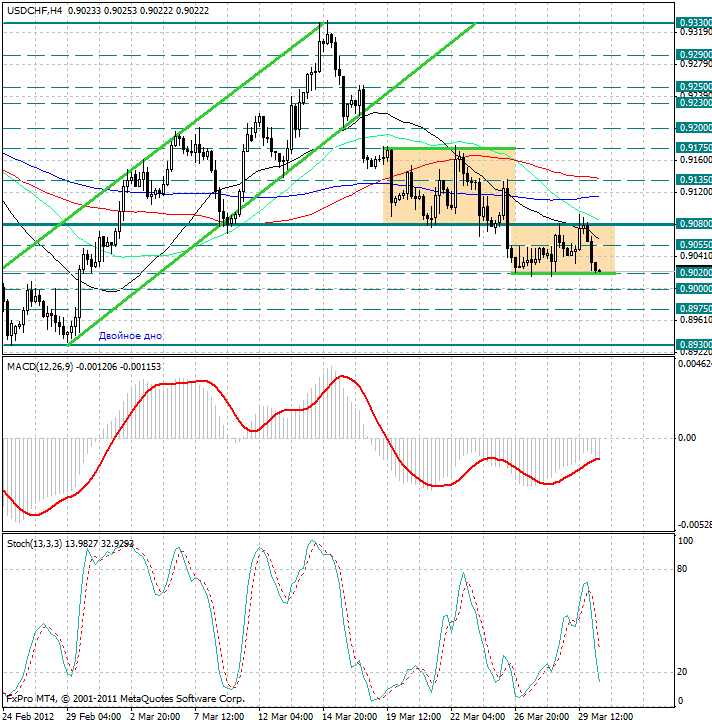This screenshot has width=712, height=724.
Task: Click the '7 Mar 12:00' time label
Action: (219, 717)
